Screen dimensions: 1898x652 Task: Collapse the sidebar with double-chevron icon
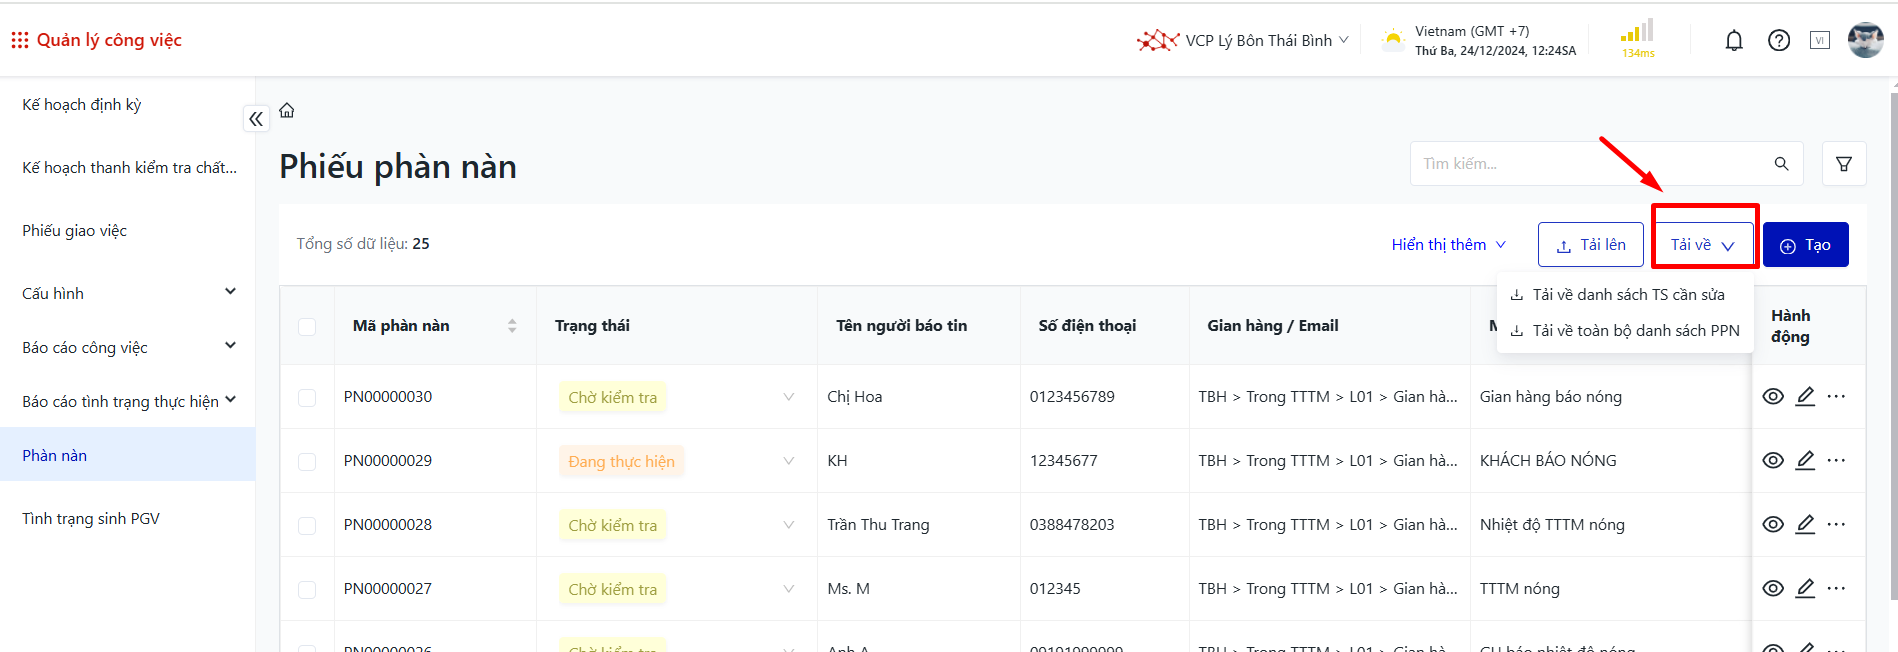[256, 119]
